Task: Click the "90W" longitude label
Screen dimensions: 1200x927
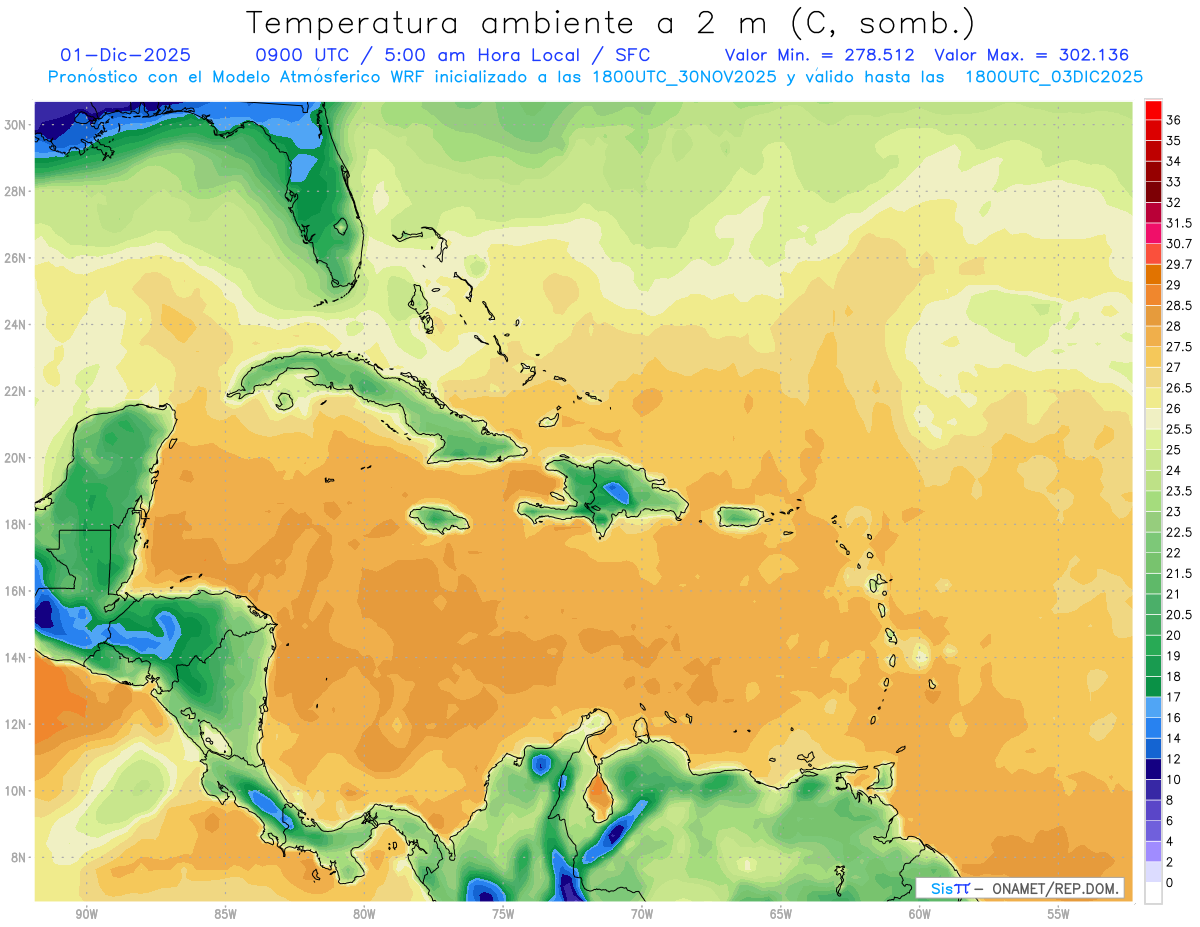Action: pos(86,914)
